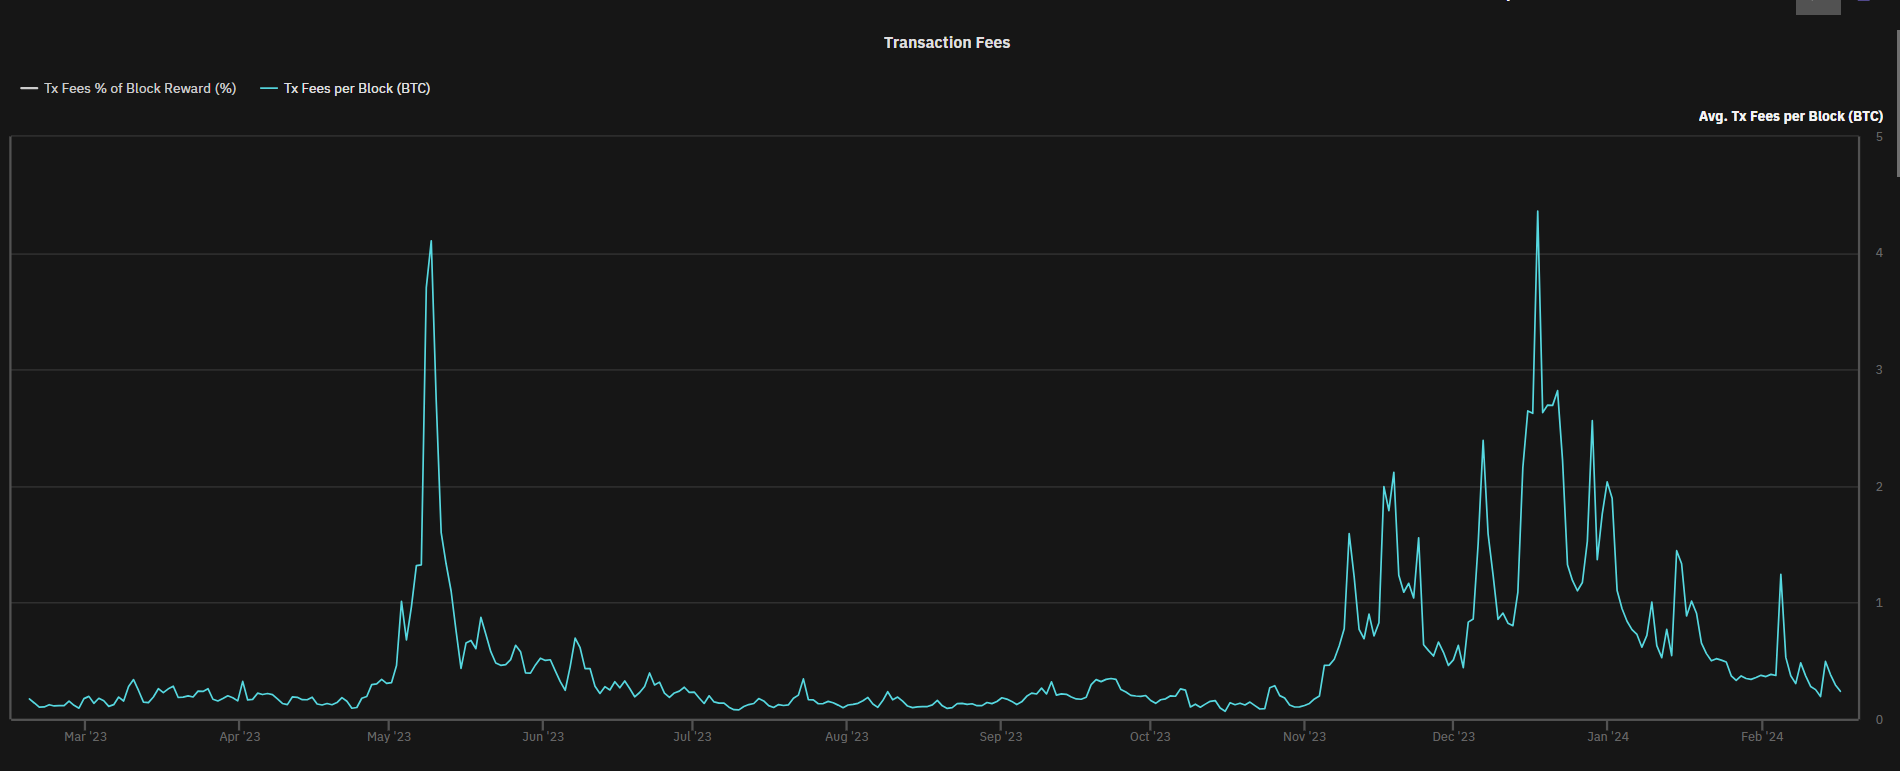
Task: Click the y-axis value 3
Action: [1879, 370]
